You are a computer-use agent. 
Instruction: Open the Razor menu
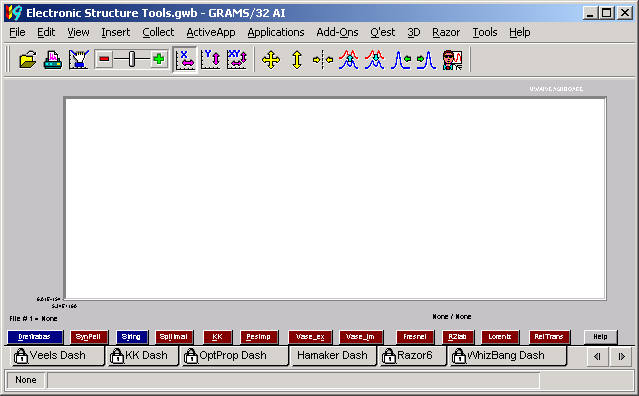coord(446,32)
